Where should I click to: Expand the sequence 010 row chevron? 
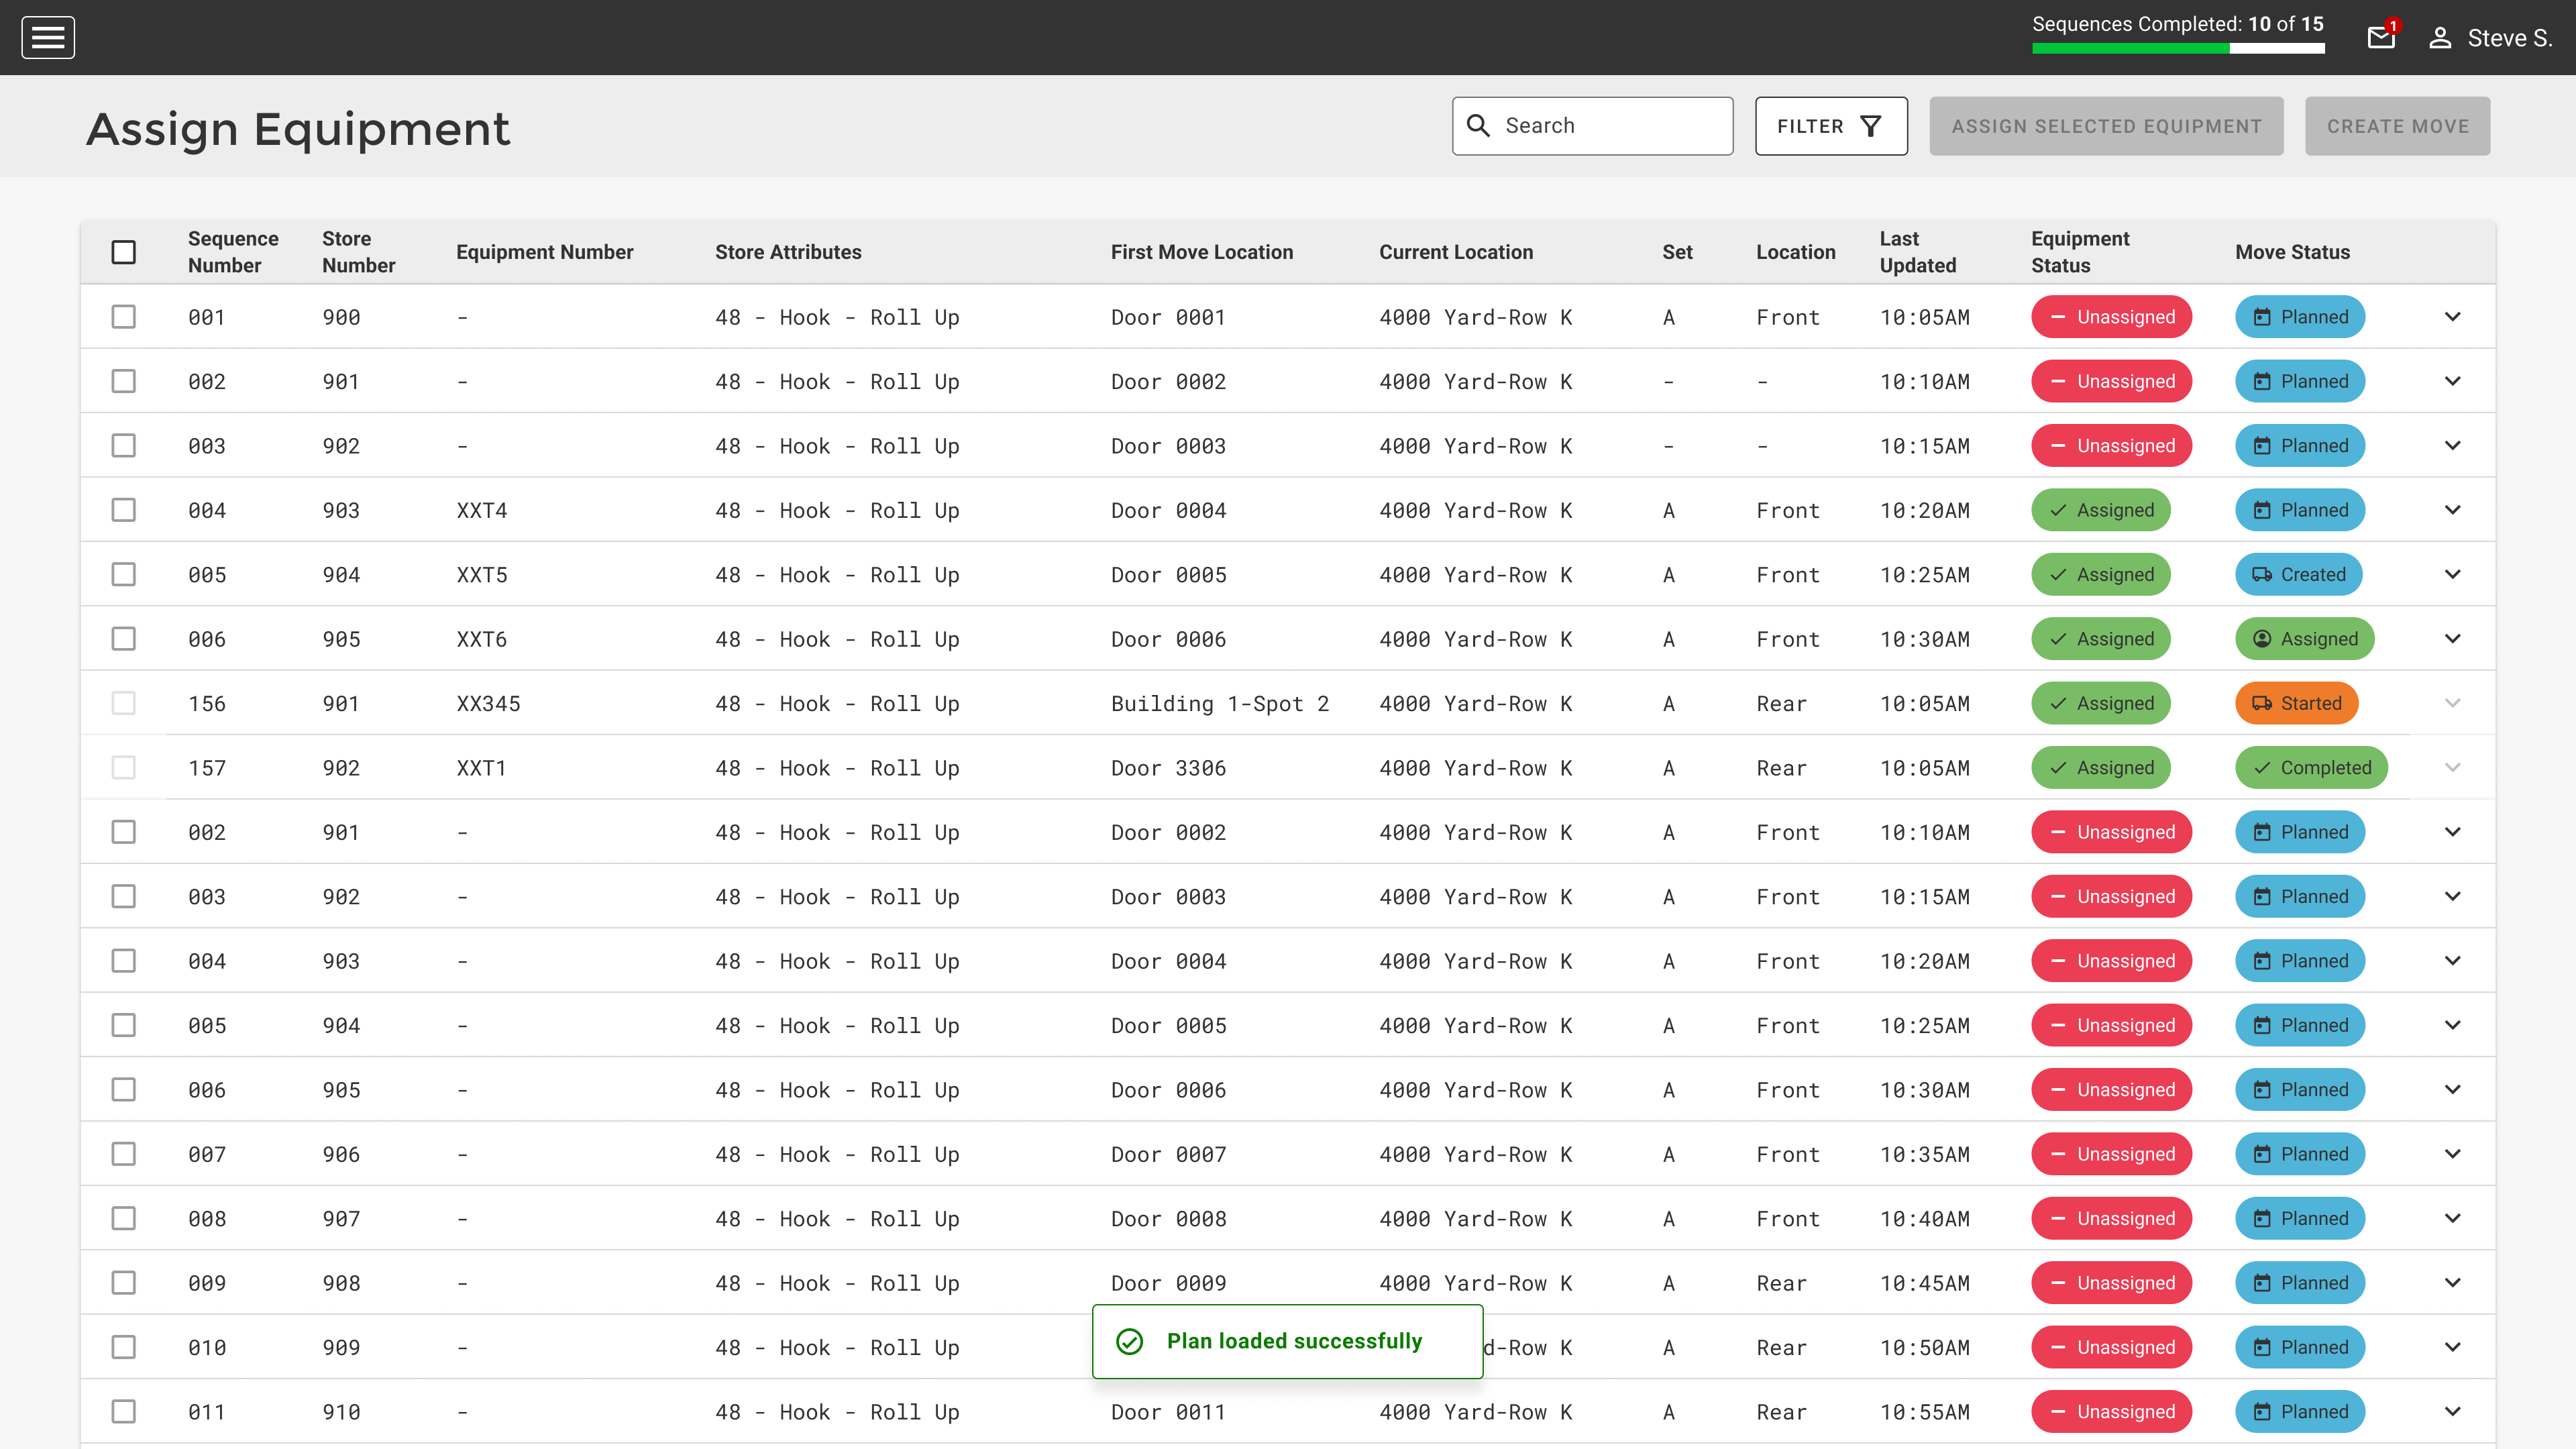point(2453,1347)
